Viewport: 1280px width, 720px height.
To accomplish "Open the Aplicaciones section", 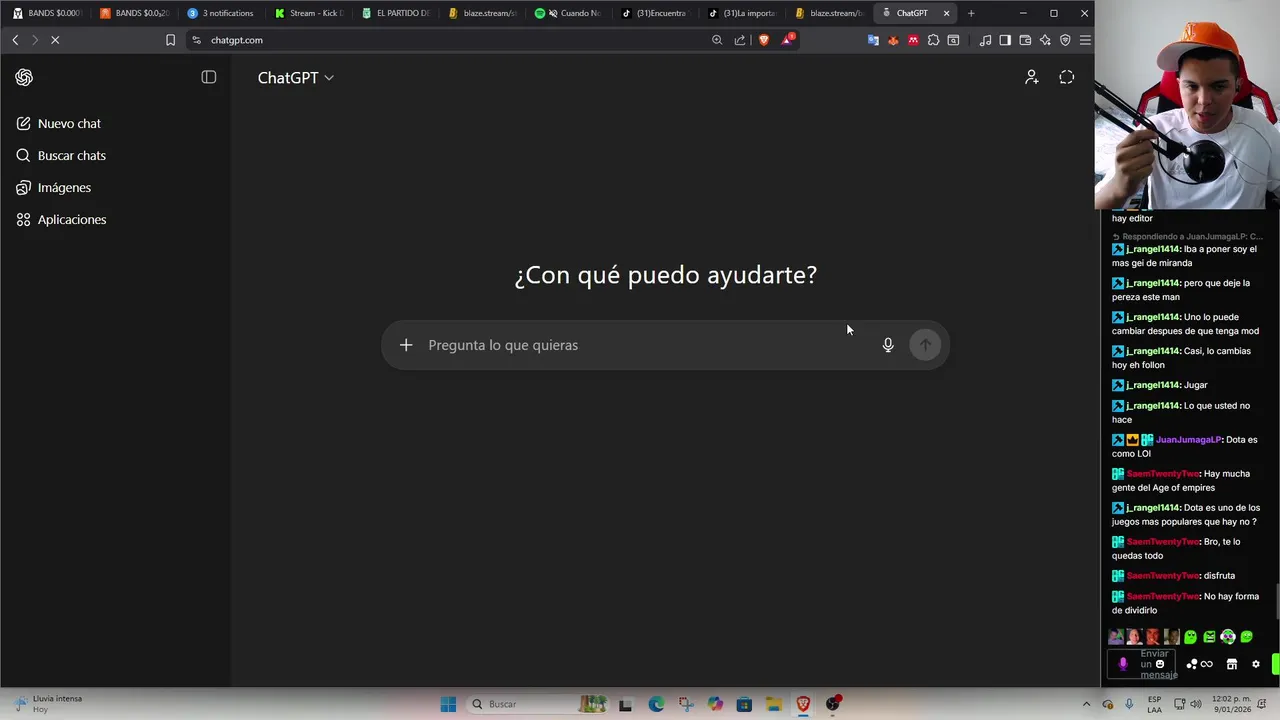I will 71,219.
